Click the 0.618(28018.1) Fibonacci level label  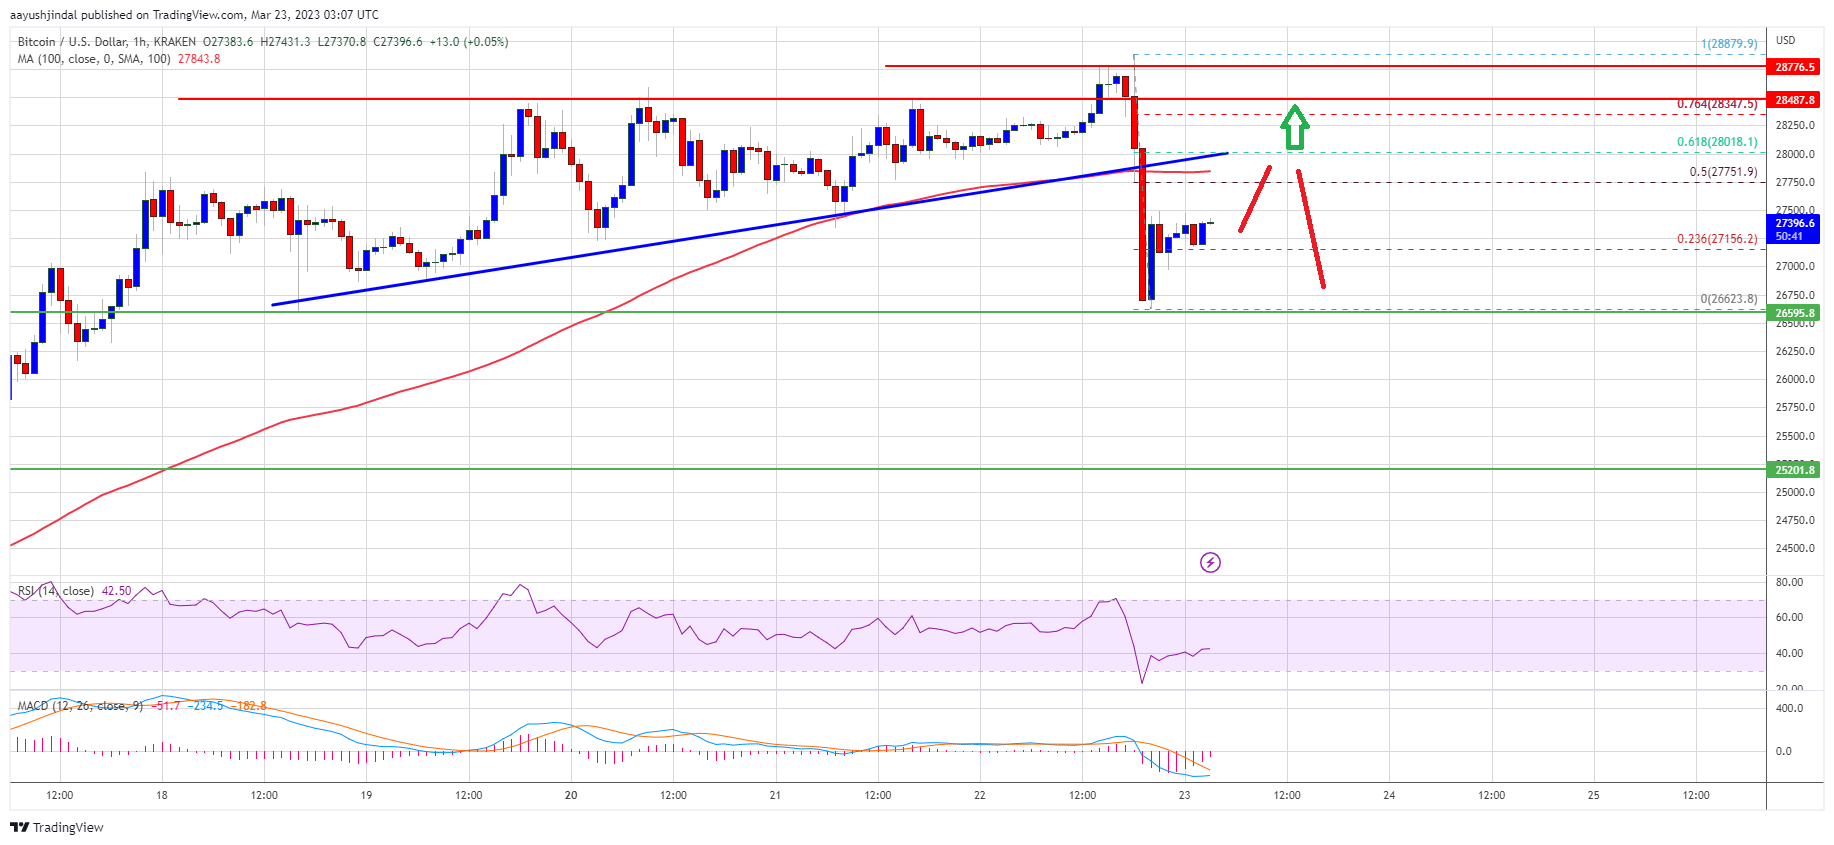pyautogui.click(x=1717, y=142)
